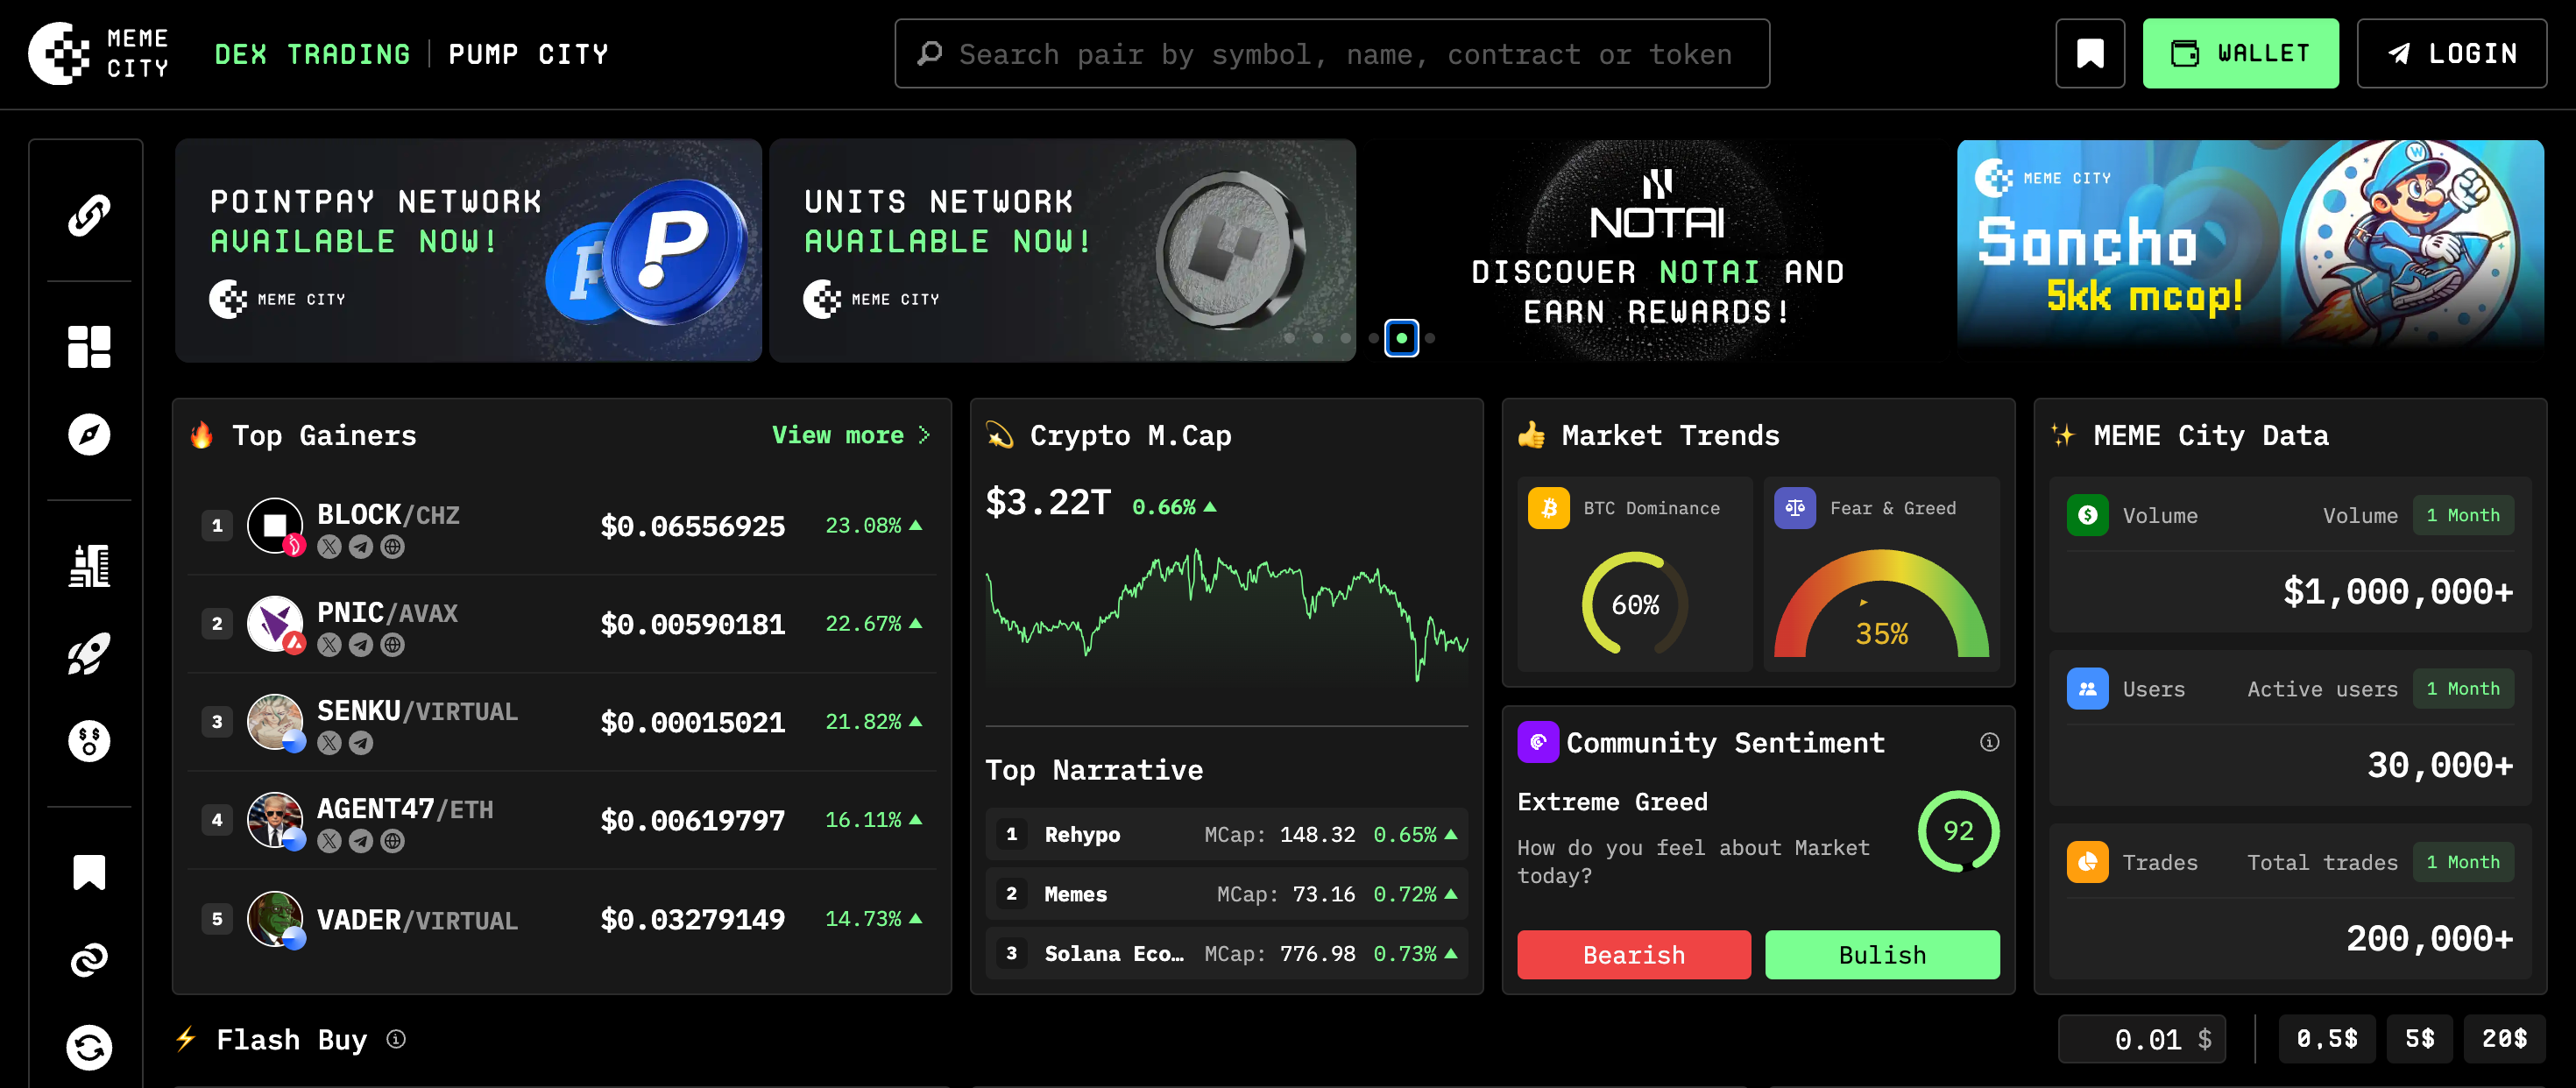The image size is (2576, 1088).
Task: Open Volume 1 Month period selector
Action: pyautogui.click(x=2463, y=515)
